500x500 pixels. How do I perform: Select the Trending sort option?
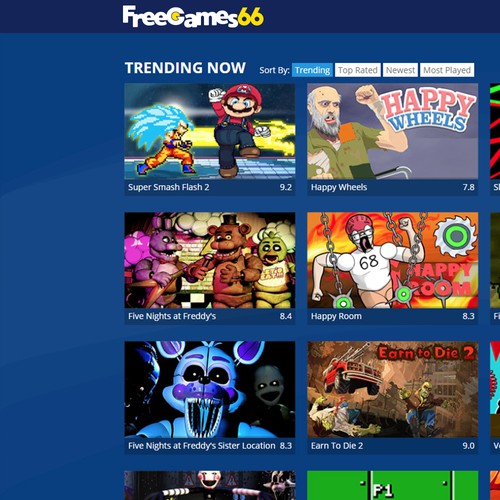312,70
